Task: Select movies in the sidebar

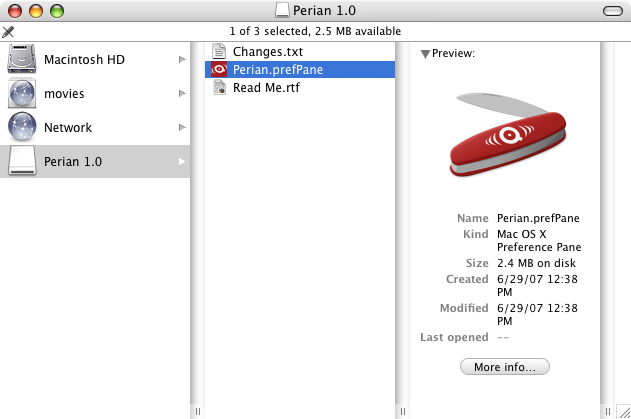Action: pos(64,94)
